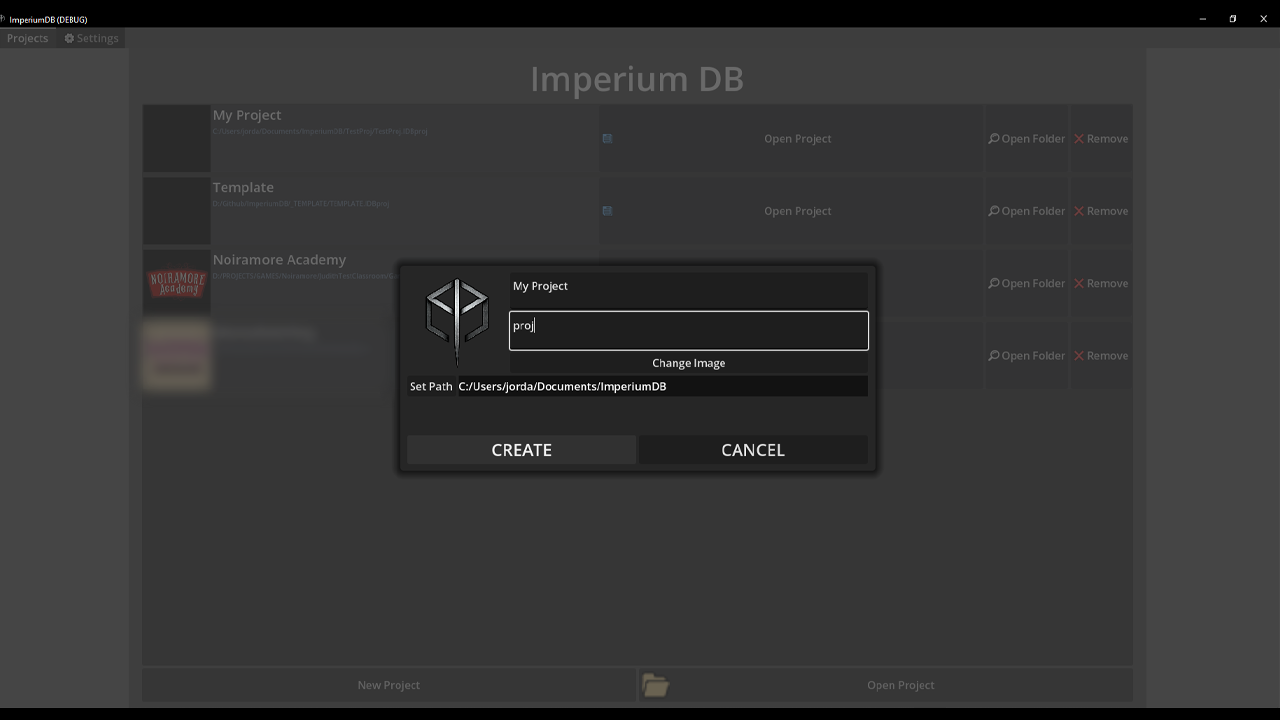Click the New Project button at bottom

click(389, 685)
